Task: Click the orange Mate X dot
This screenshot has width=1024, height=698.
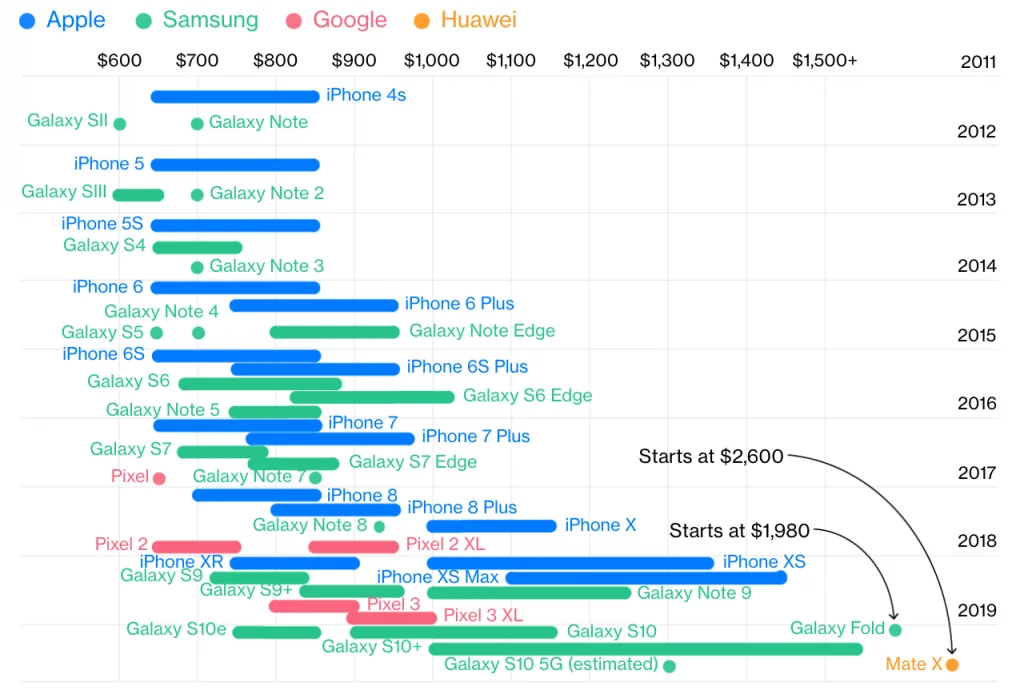Action: coord(952,665)
